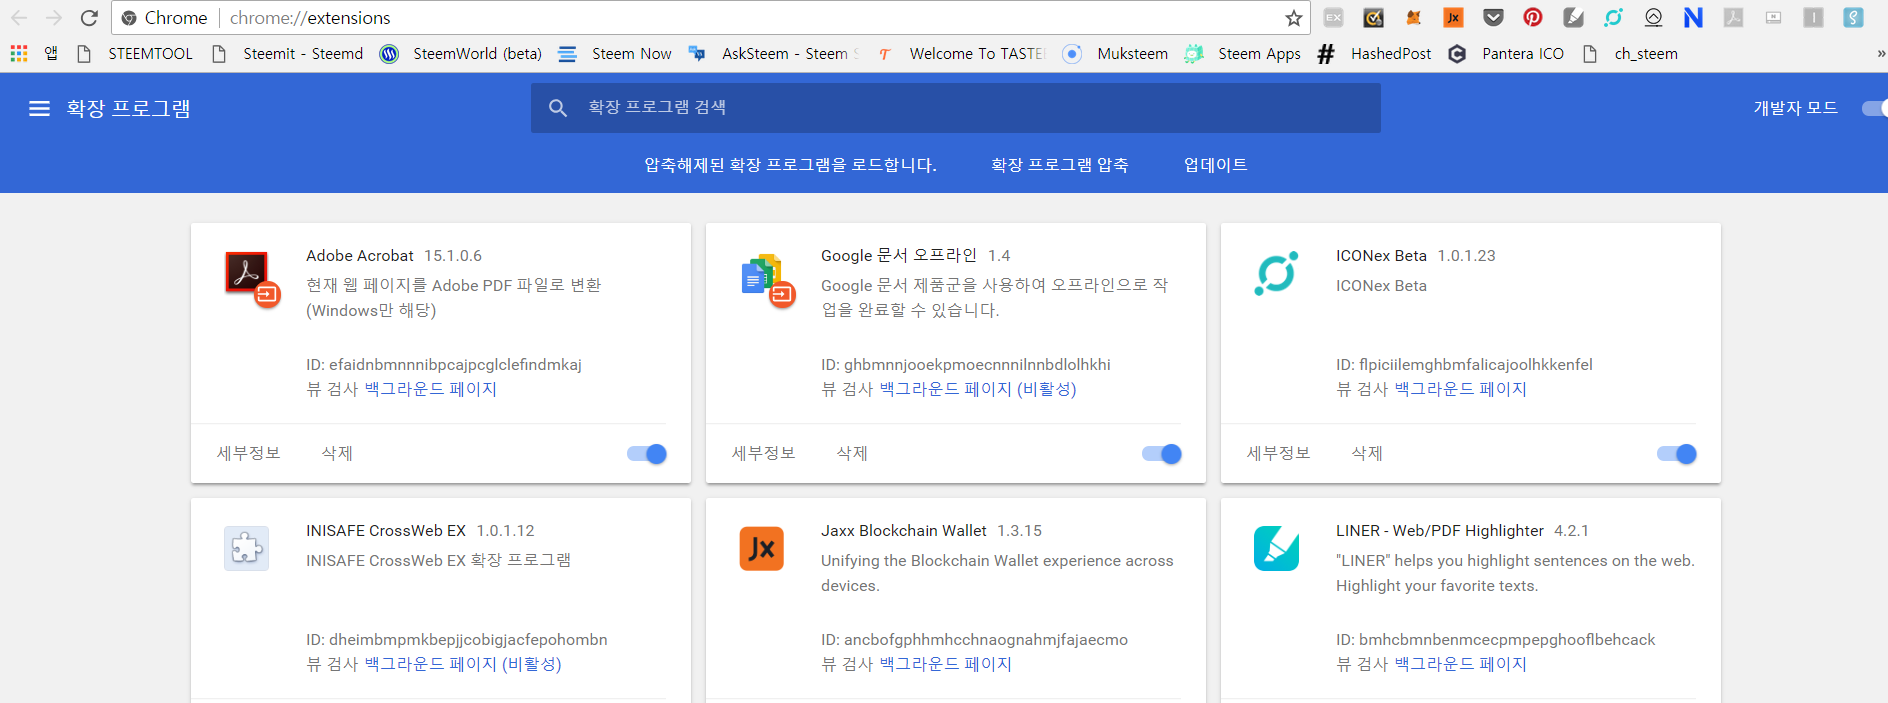The image size is (1888, 703).
Task: Open the ICONex toolbar extension icon
Action: [1613, 18]
